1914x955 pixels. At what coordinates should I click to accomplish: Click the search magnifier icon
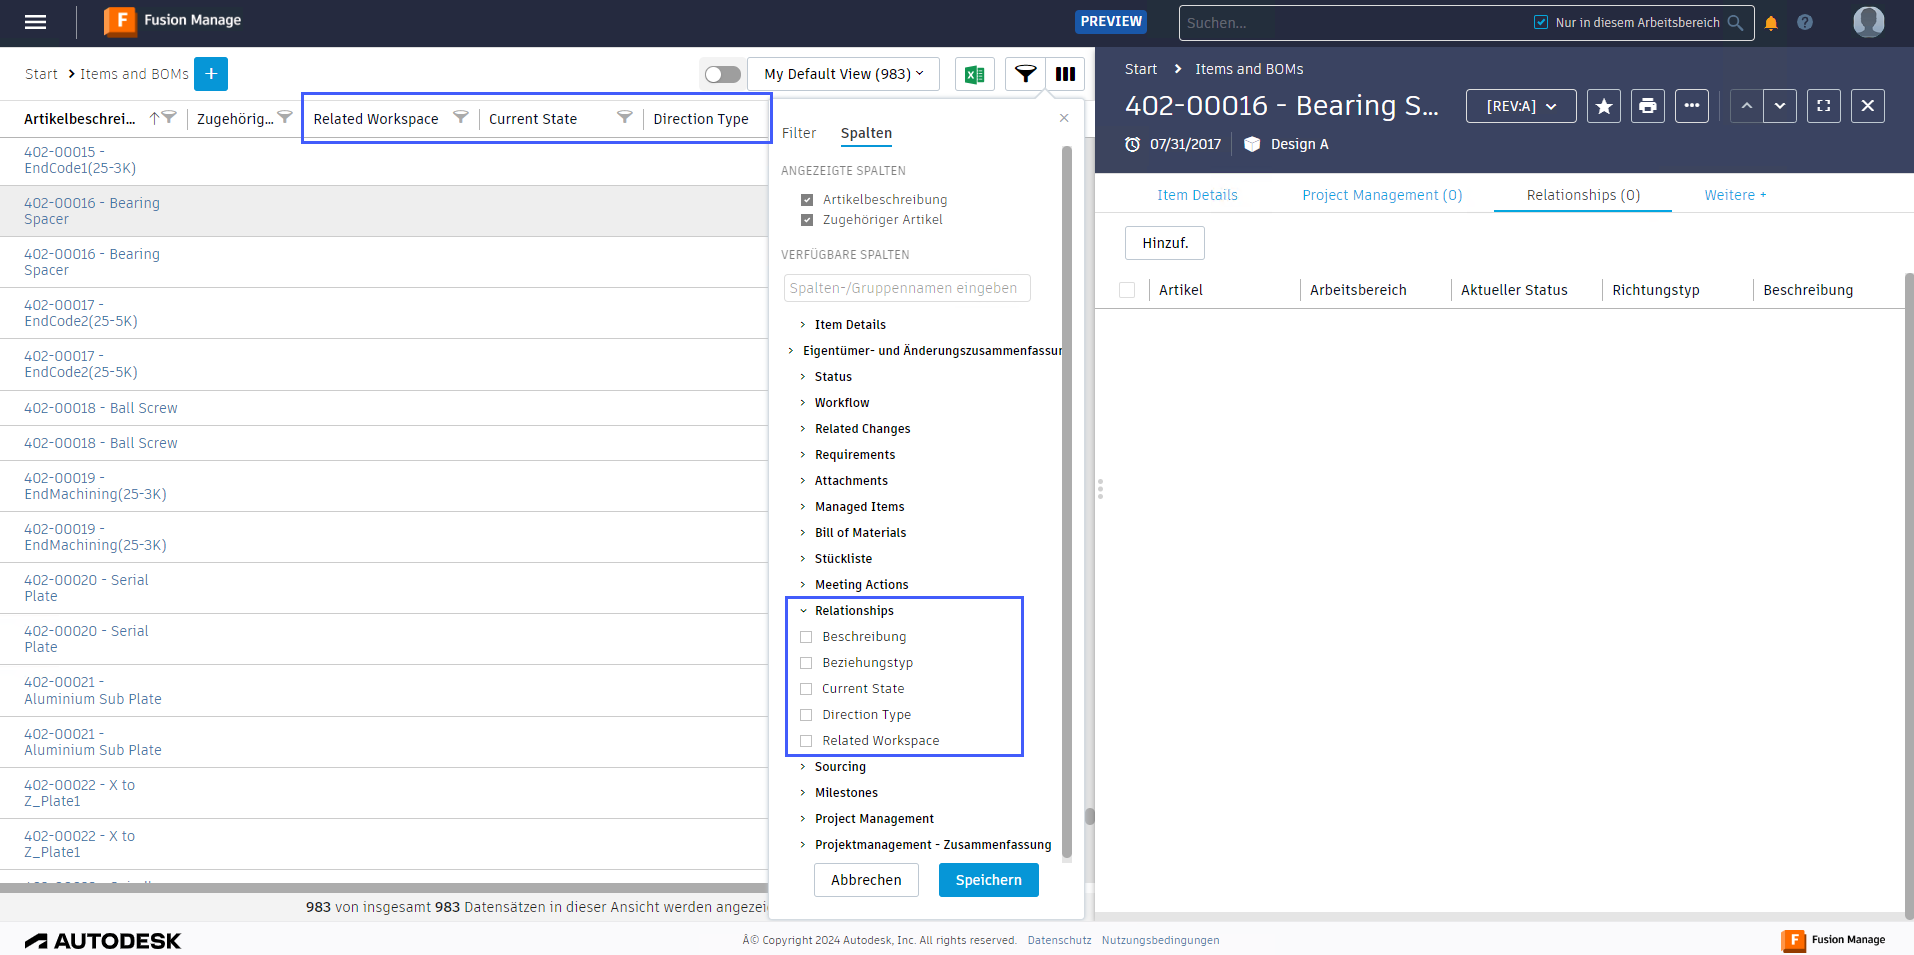pyautogui.click(x=1735, y=23)
